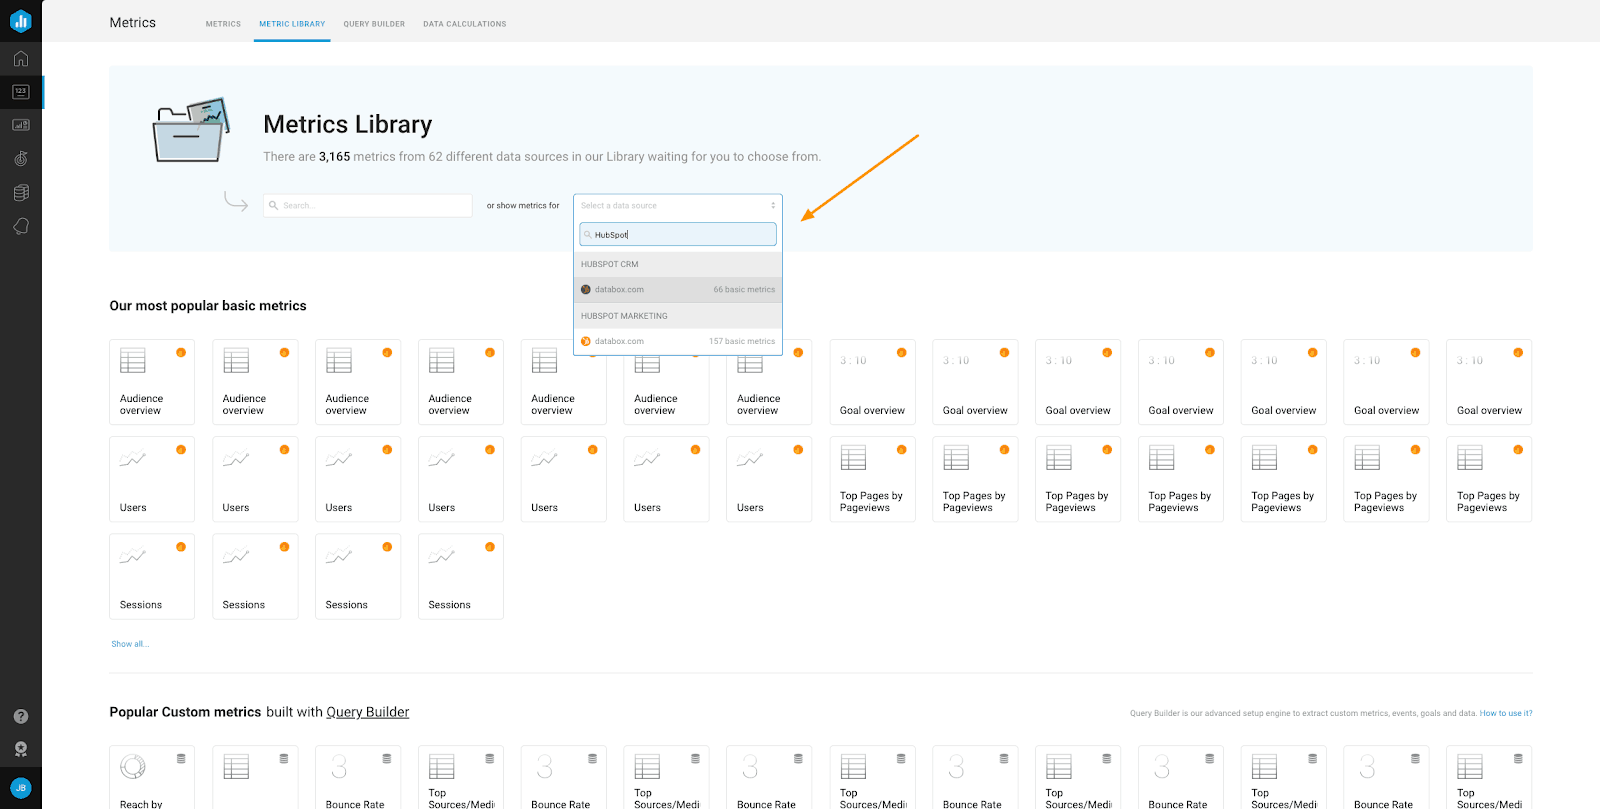Image resolution: width=1600 pixels, height=809 pixels.
Task: Open the 'How to use it?' link
Action: coord(1505,713)
